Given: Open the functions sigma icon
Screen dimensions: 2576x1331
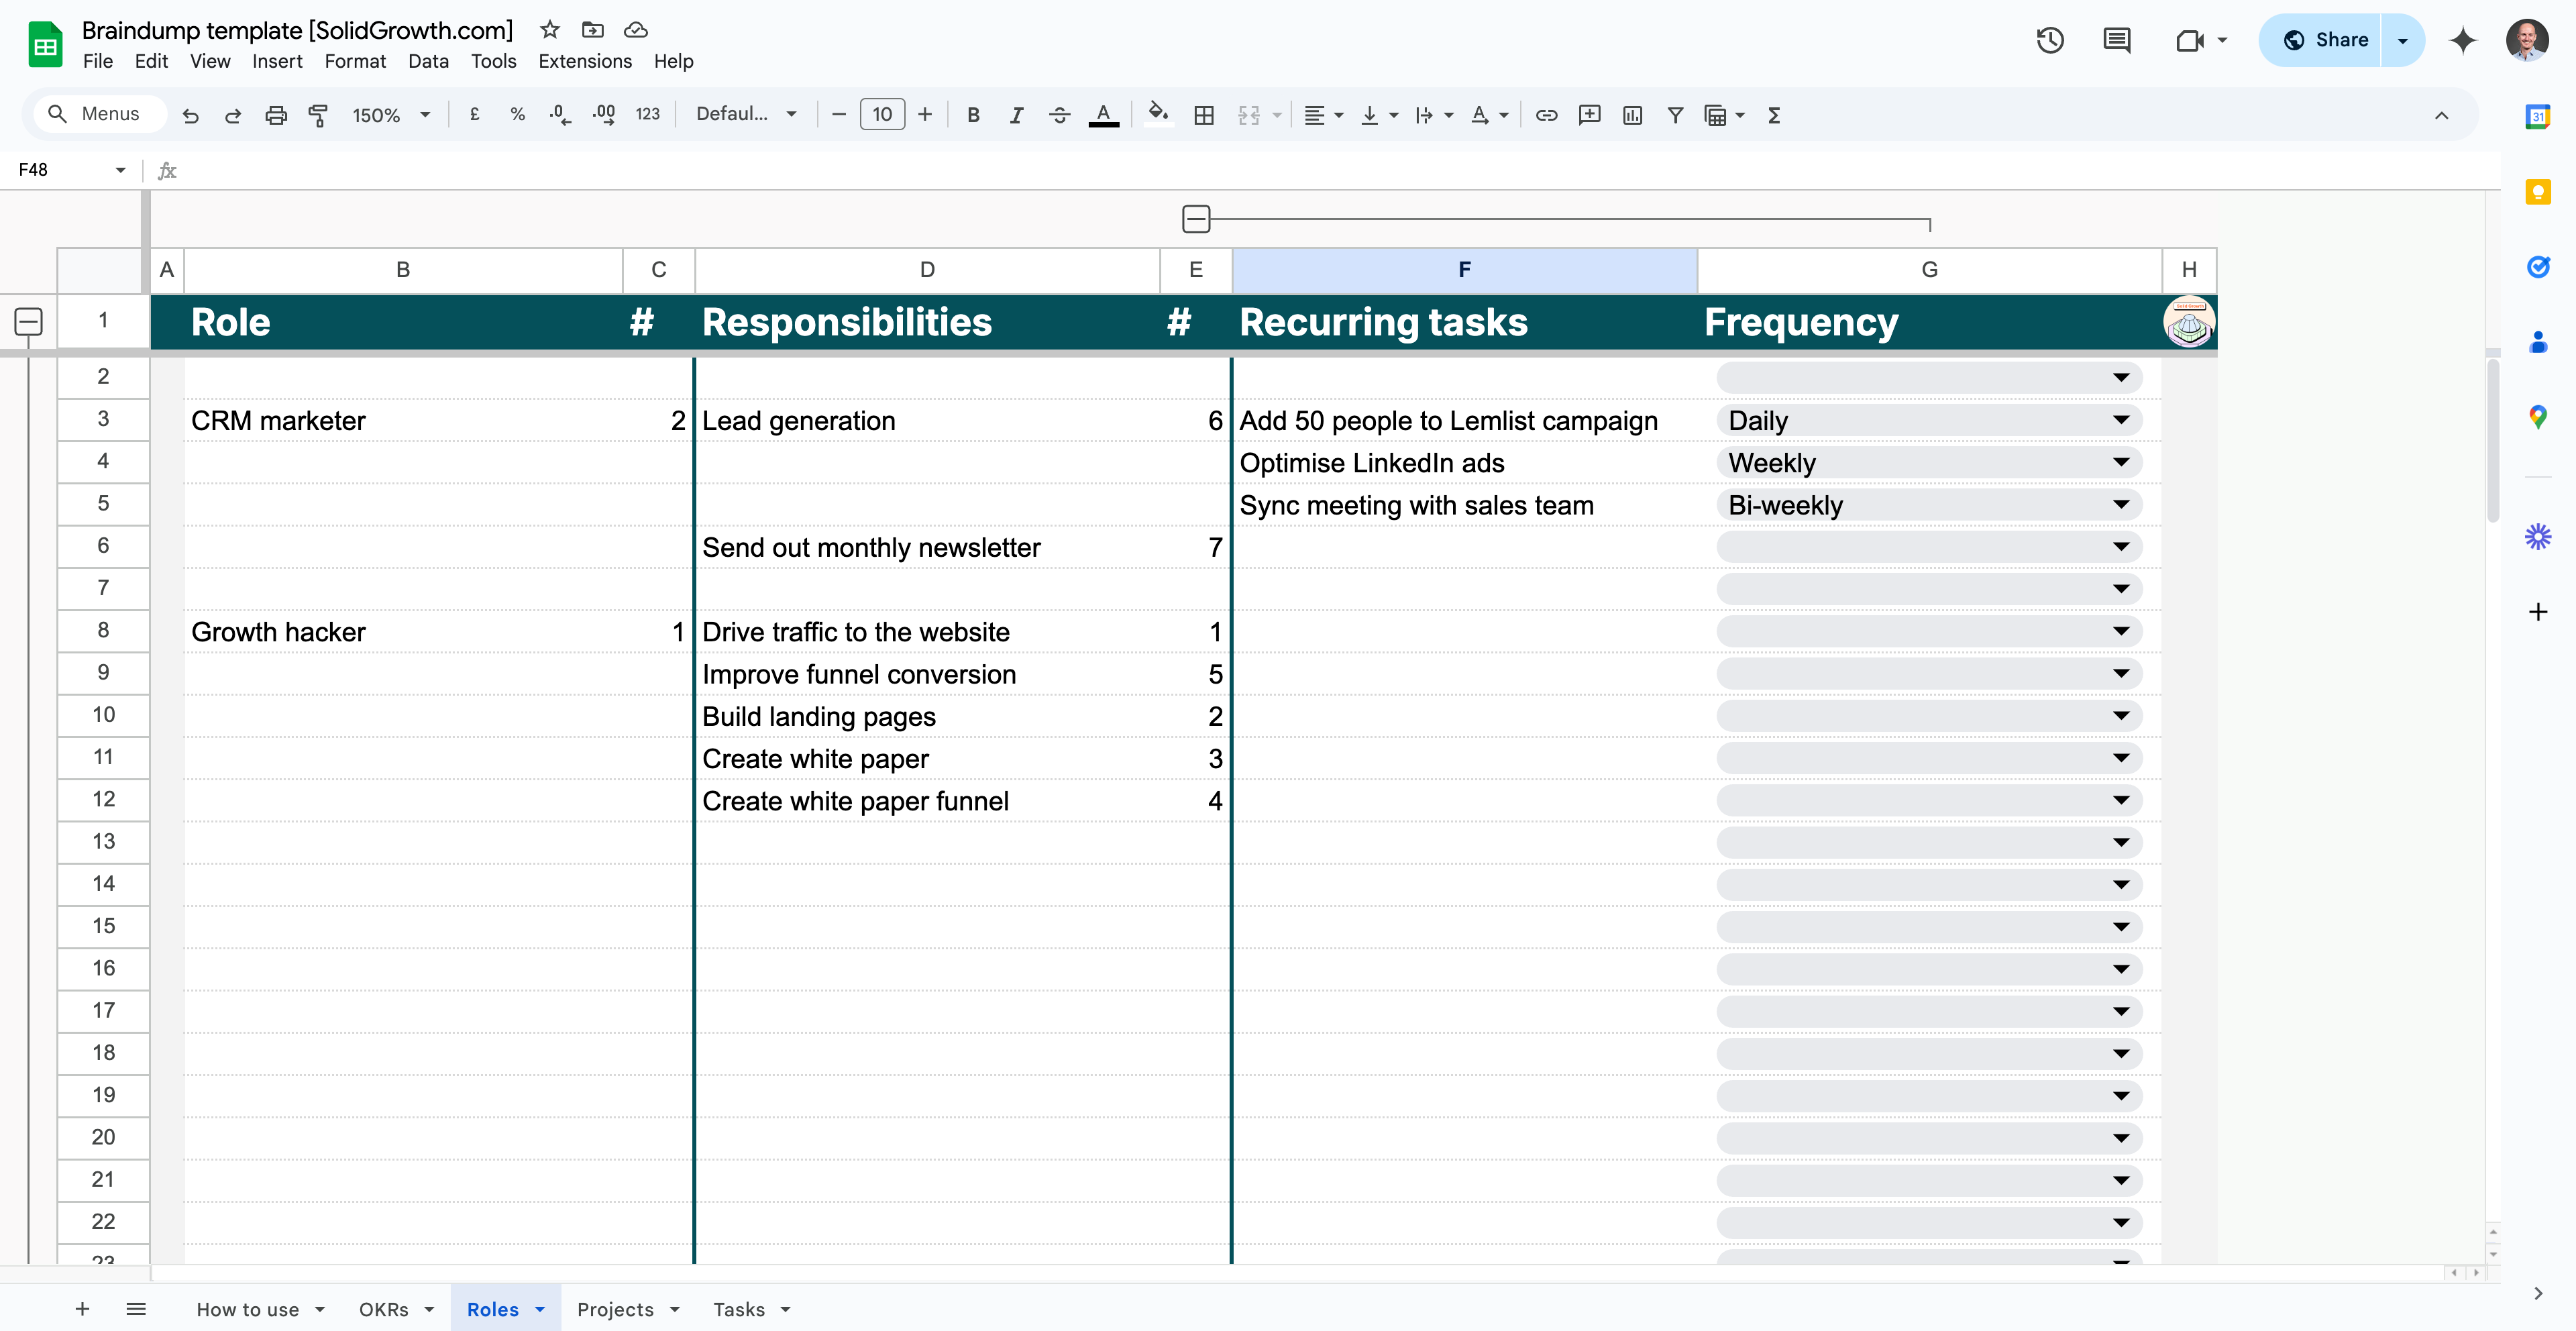Looking at the screenshot, I should (1774, 115).
